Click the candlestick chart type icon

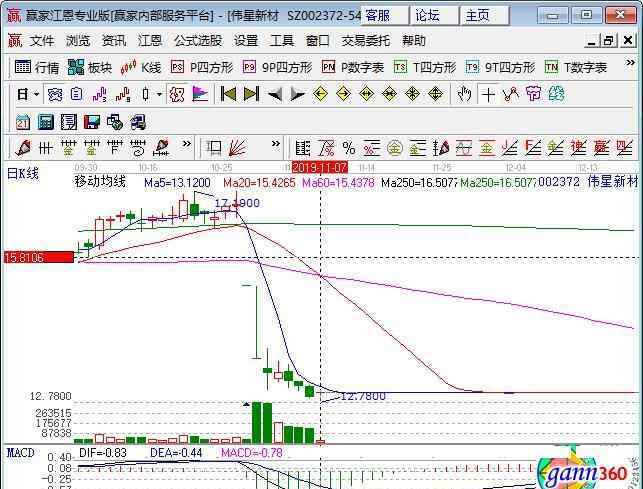point(146,94)
